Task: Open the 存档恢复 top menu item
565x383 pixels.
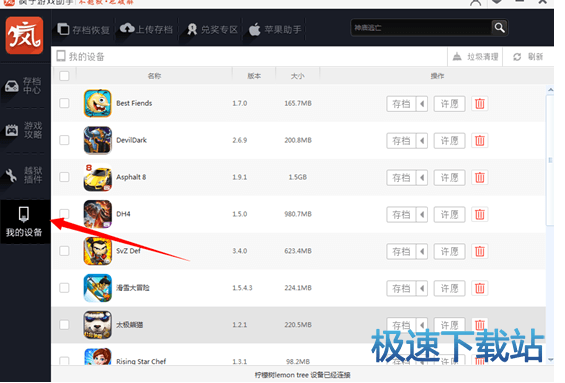Action: tap(84, 30)
